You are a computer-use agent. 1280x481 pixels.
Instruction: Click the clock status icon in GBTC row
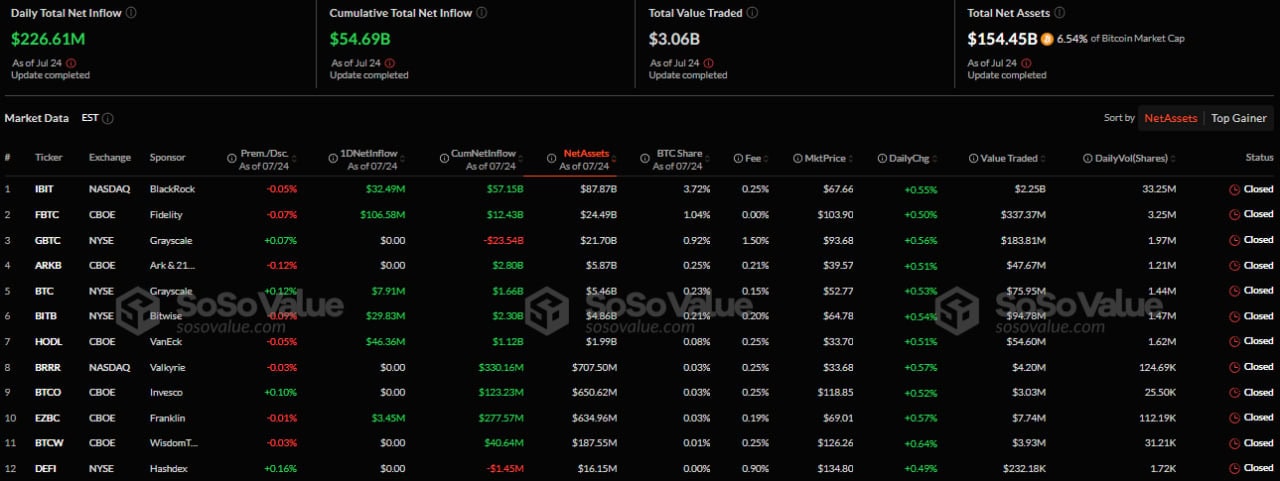tap(1234, 240)
